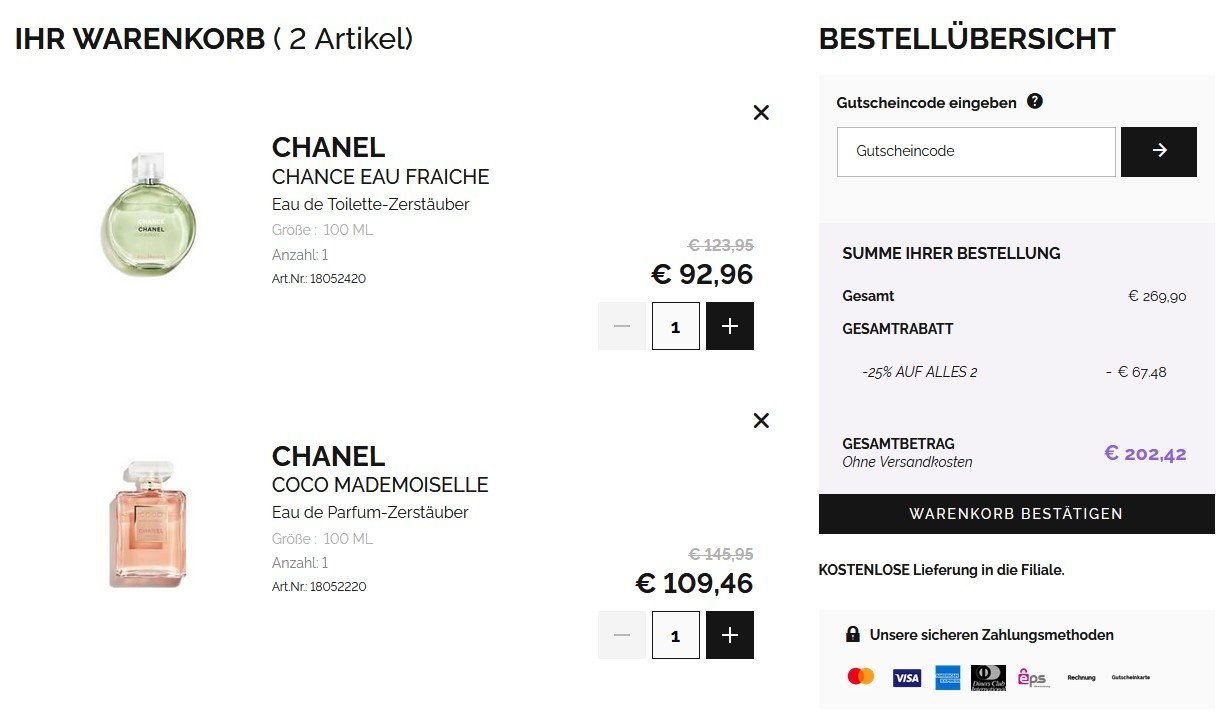The width and height of the screenshot is (1229, 717).
Task: Decrease Coco Mademoiselle quantity with minus
Action: (x=622, y=635)
